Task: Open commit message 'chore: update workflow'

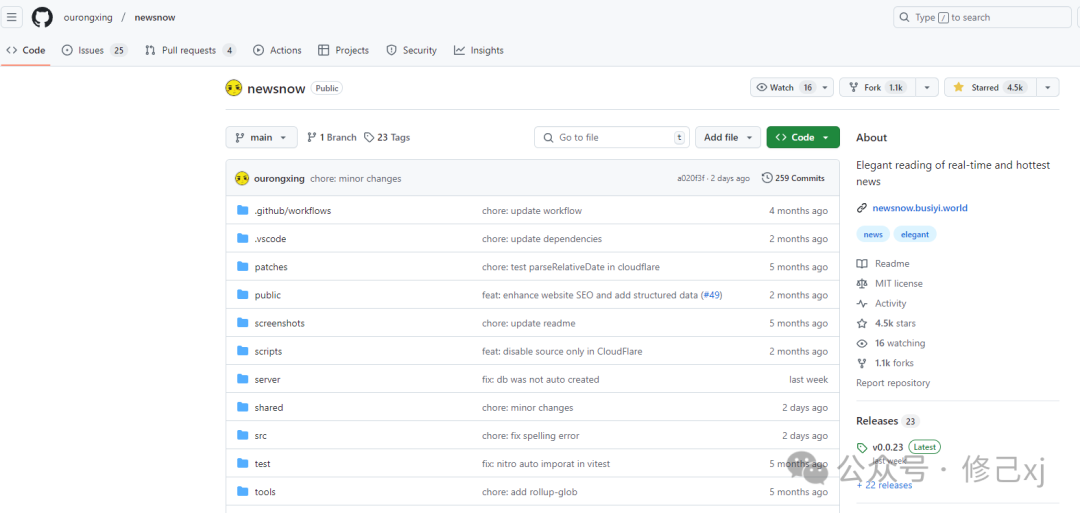Action: click(x=532, y=211)
